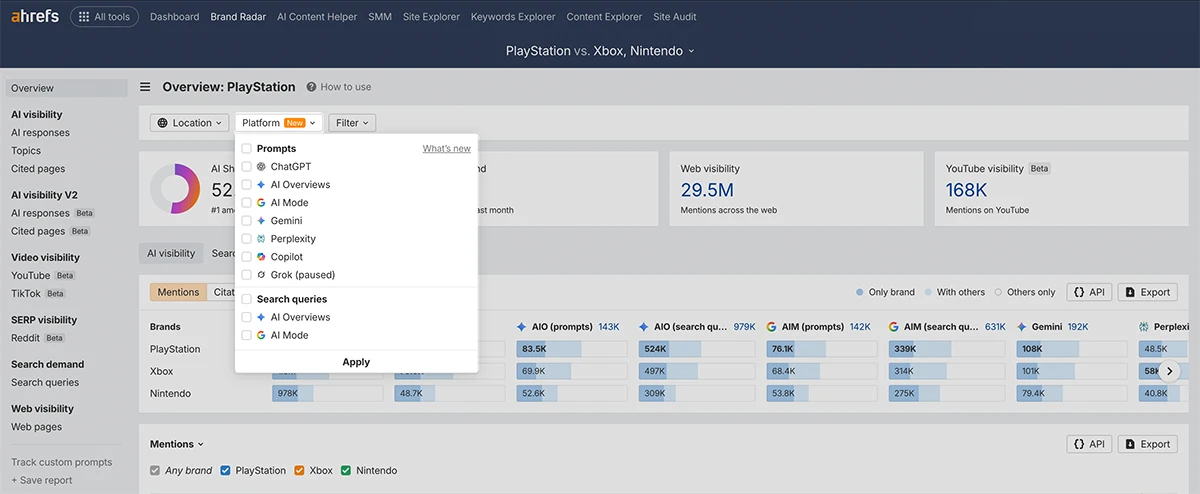This screenshot has width=1200, height=494.
Task: Check the Grok (paused) checkbox
Action: click(247, 275)
